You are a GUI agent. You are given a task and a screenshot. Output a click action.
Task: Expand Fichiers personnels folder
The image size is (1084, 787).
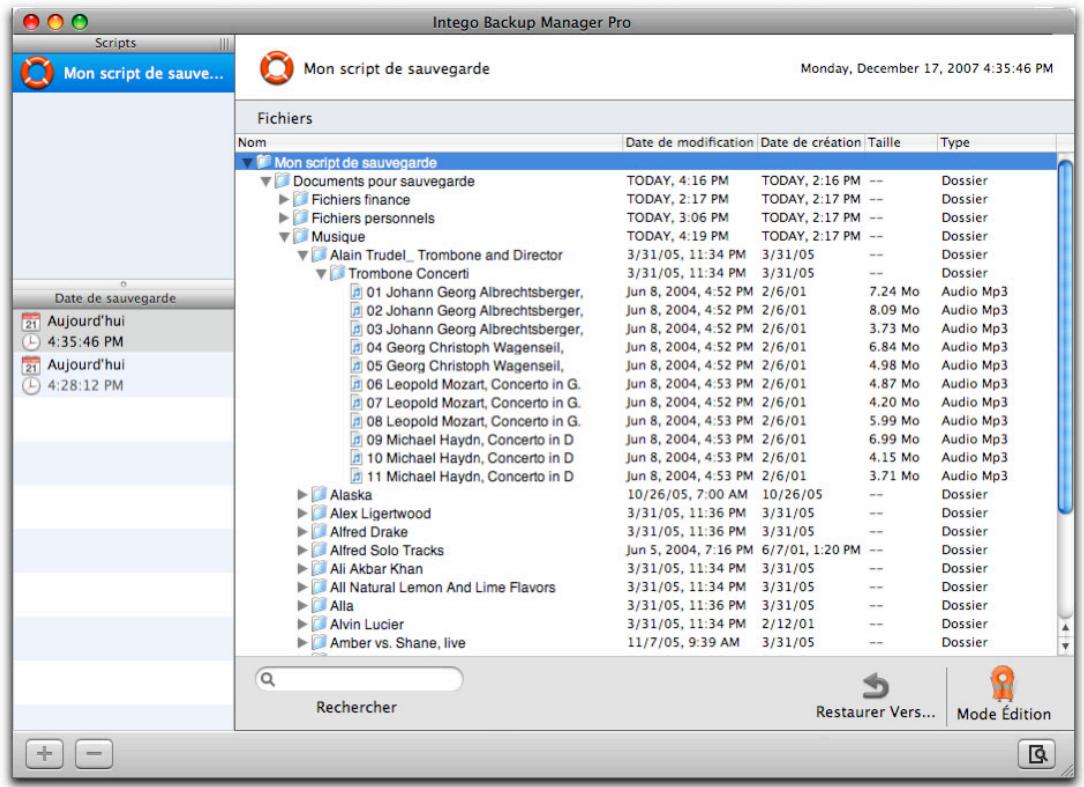[x=283, y=218]
